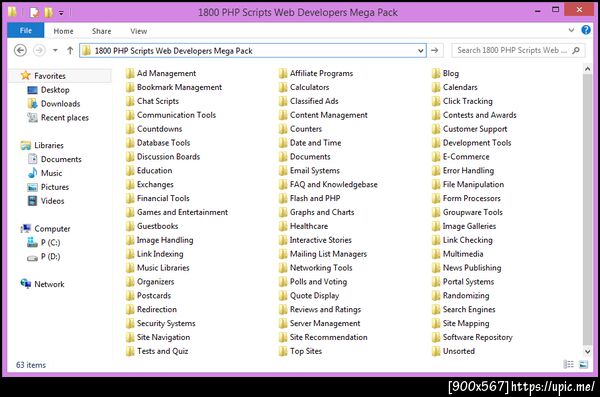
Task: Select the Affiliate Programs folder icon
Action: [283, 73]
